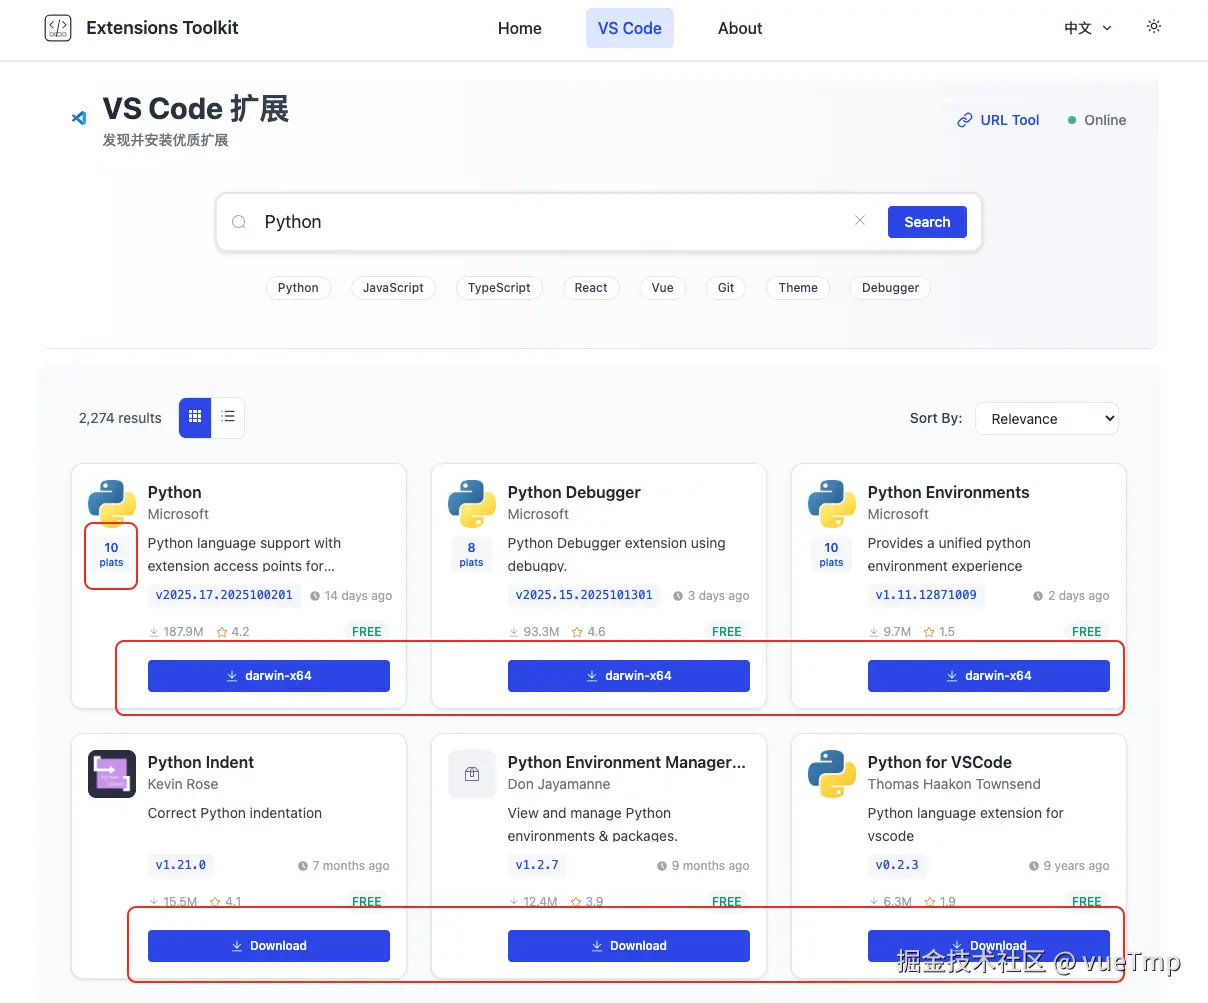Open the Sort By Relevance dropdown

tap(1047, 419)
